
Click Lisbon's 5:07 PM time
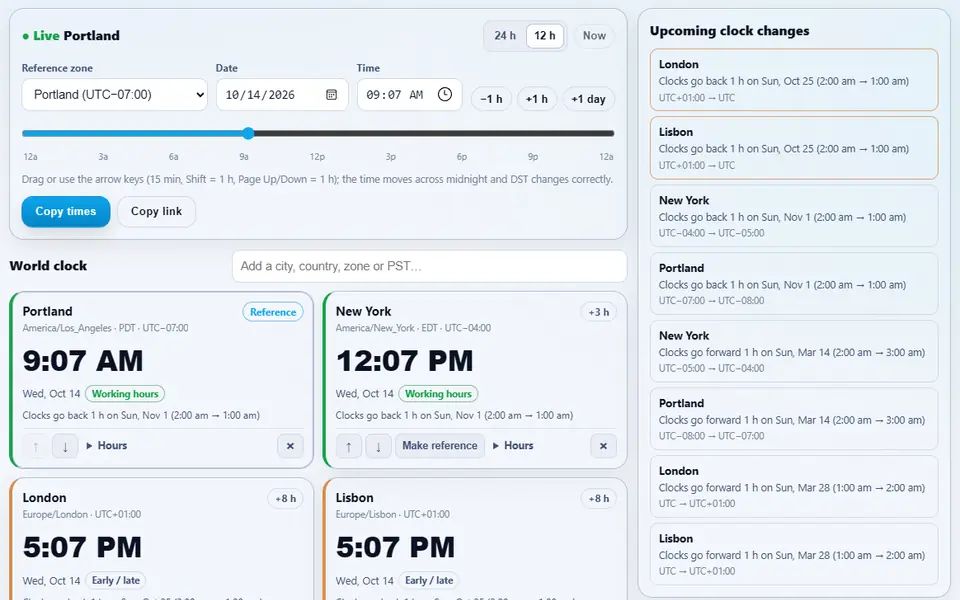[395, 547]
